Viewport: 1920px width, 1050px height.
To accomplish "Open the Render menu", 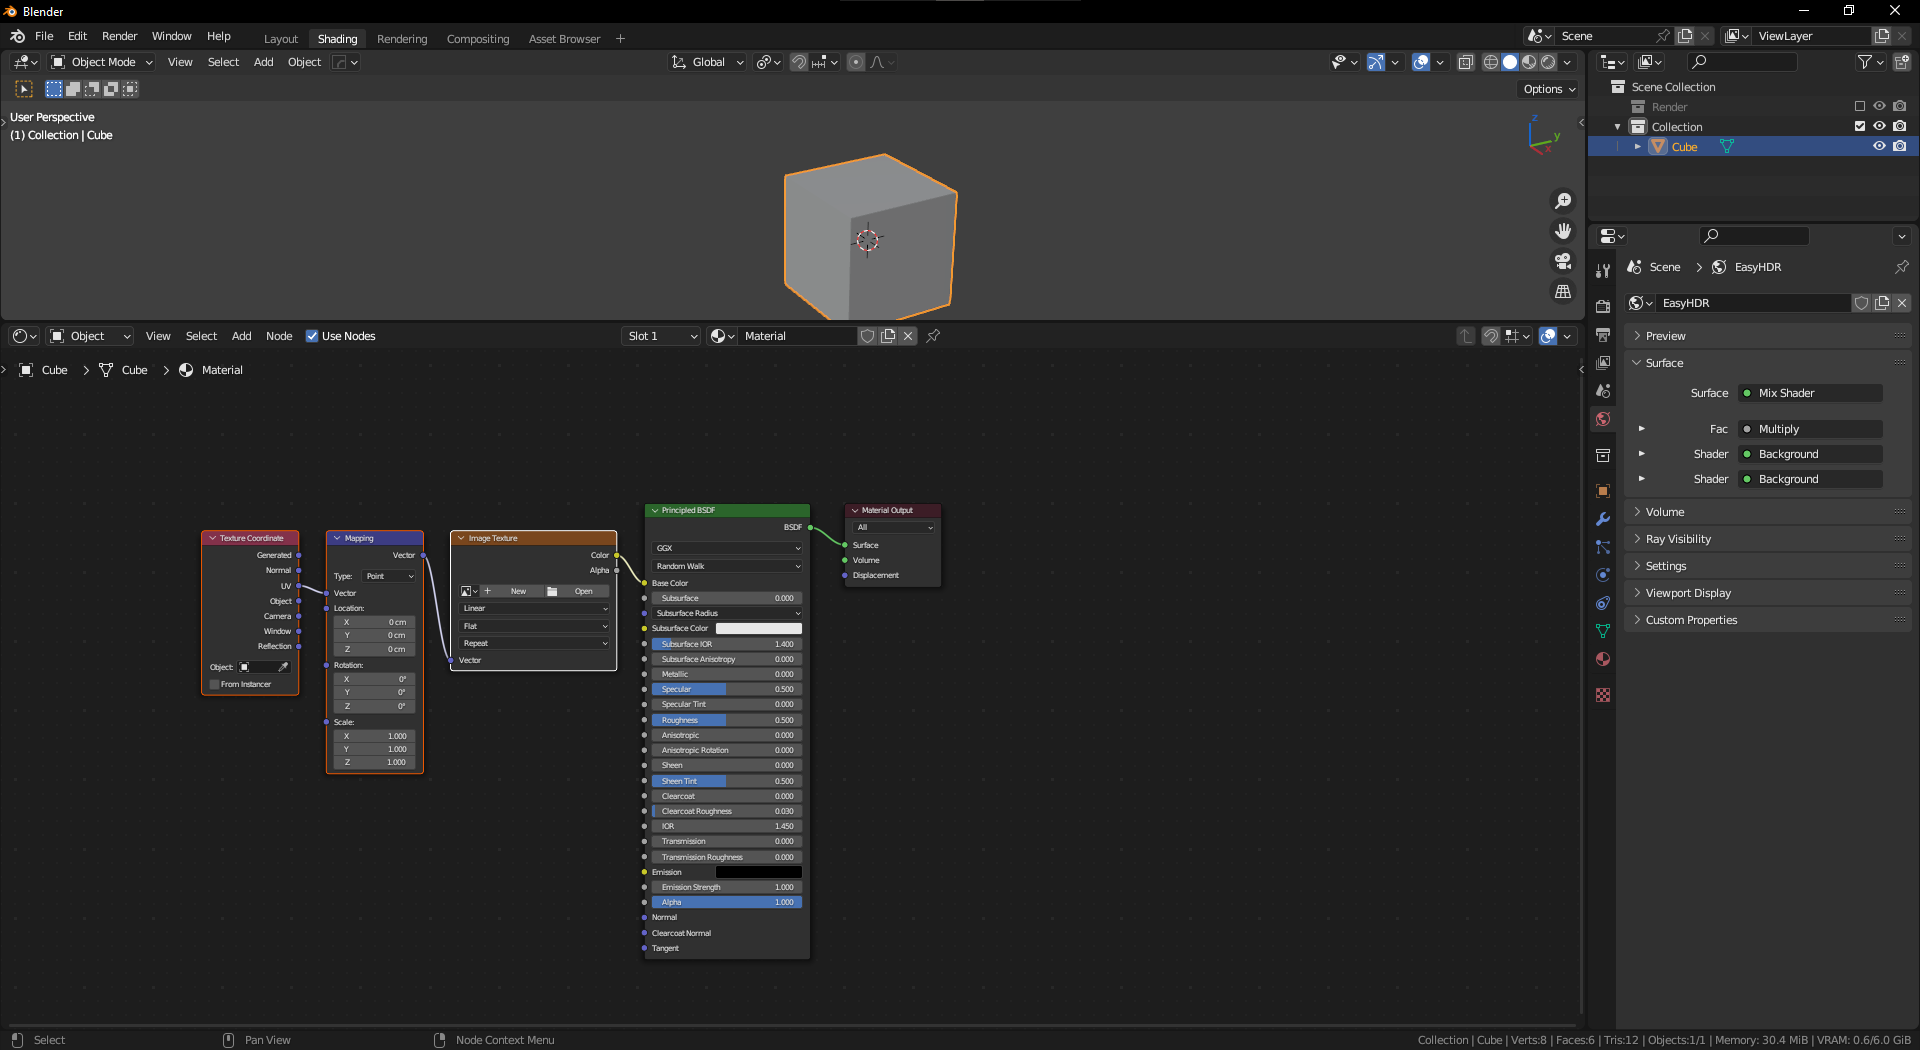I will (119, 36).
